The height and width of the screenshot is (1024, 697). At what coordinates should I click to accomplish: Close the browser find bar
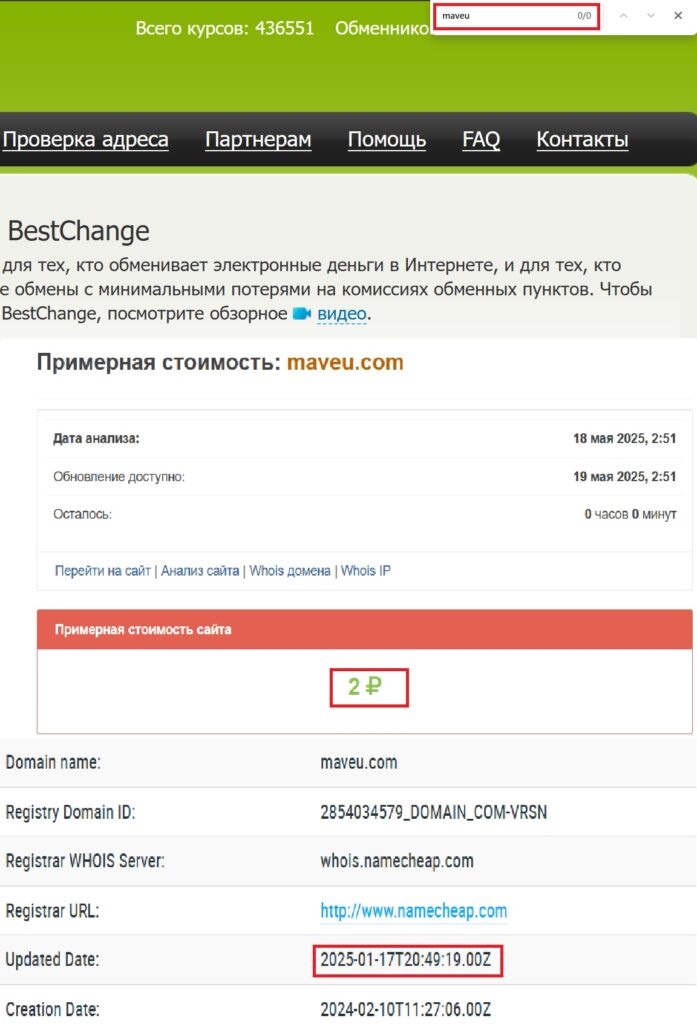click(x=678, y=16)
